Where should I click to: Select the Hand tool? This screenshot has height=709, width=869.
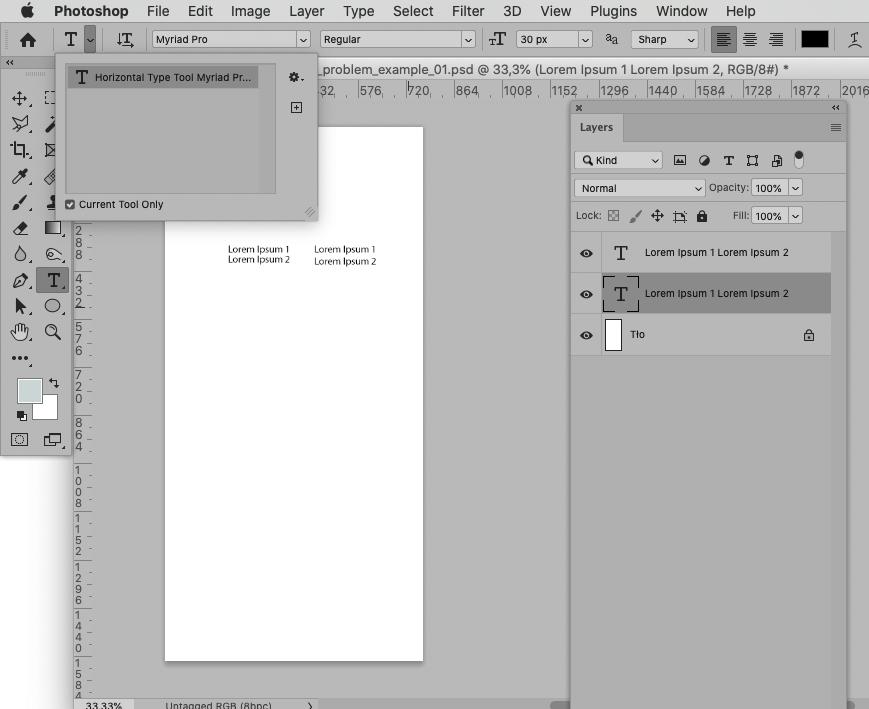pos(20,332)
